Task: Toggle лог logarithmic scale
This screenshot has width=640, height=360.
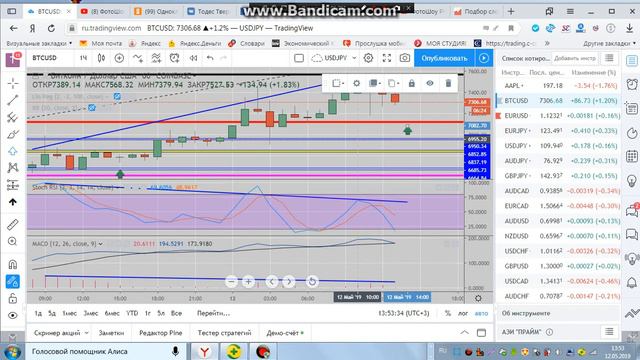Action: click(x=463, y=313)
